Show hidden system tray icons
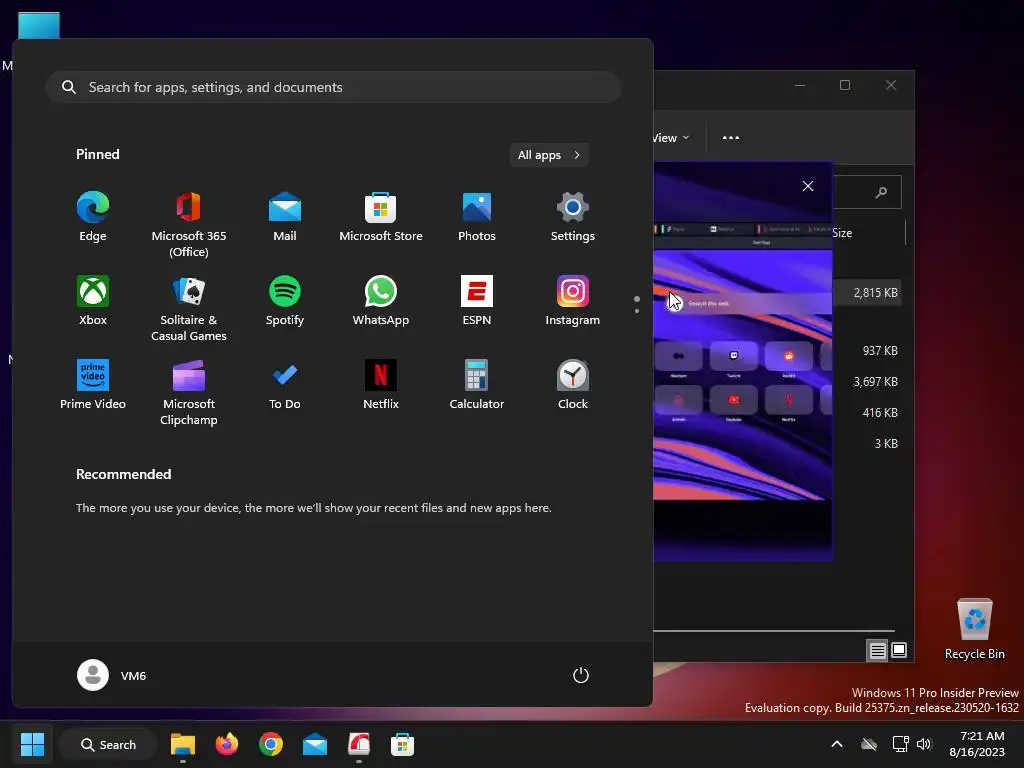 (837, 744)
